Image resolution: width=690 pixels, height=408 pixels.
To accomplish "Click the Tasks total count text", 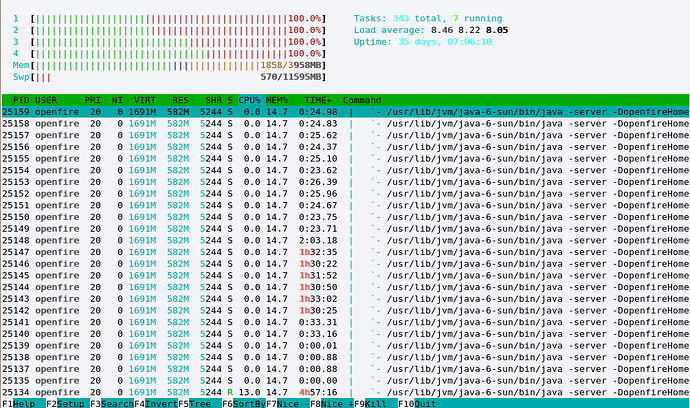I will click(x=400, y=18).
